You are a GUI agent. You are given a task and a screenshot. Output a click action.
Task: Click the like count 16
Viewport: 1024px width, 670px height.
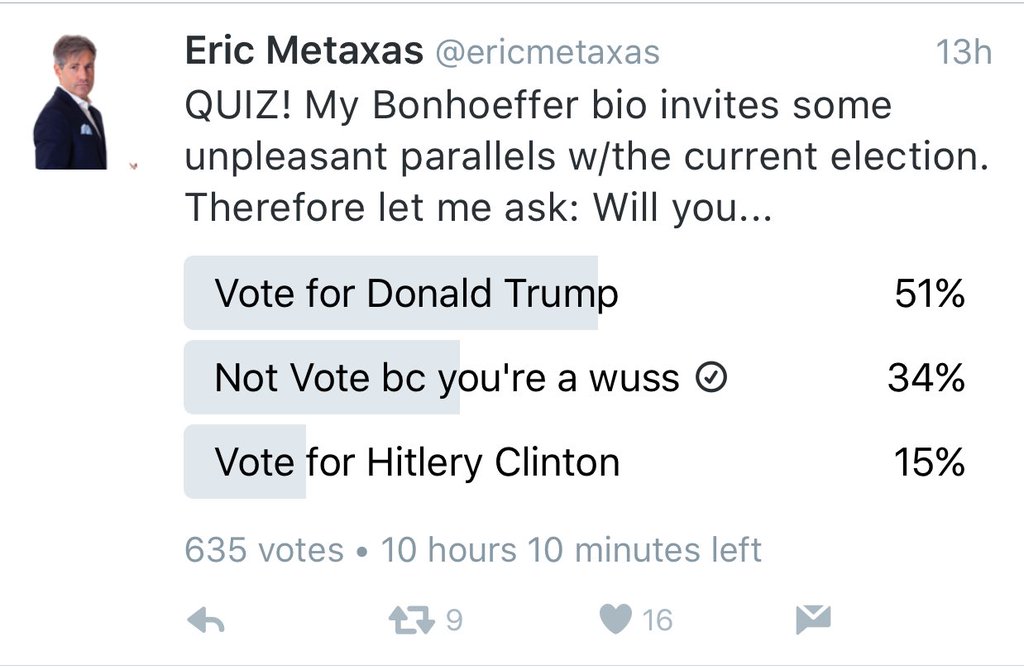coord(657,620)
